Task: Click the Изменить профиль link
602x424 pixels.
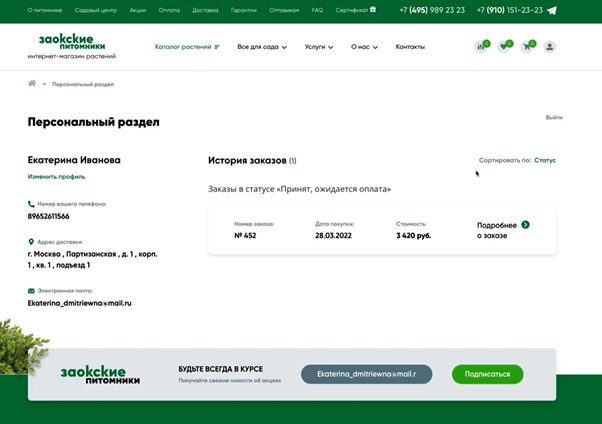Action: (x=56, y=176)
